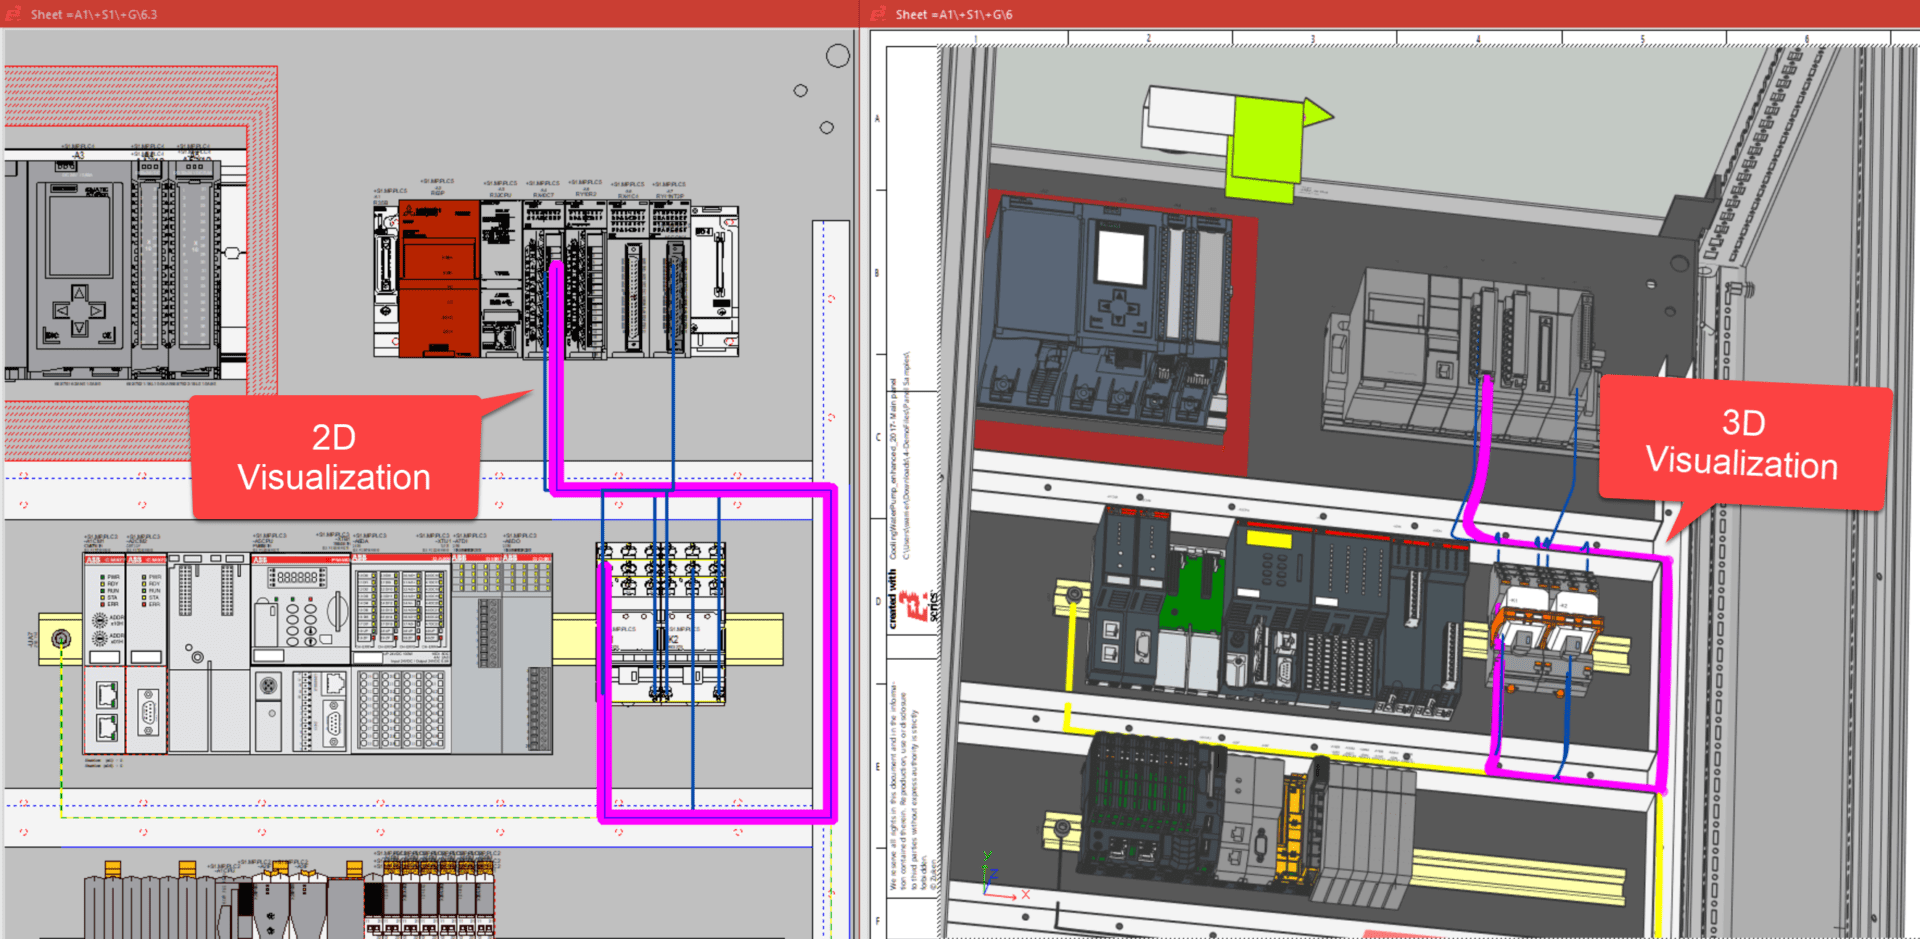
Task: Select the orange contactor in 3D view
Action: coord(1545,636)
